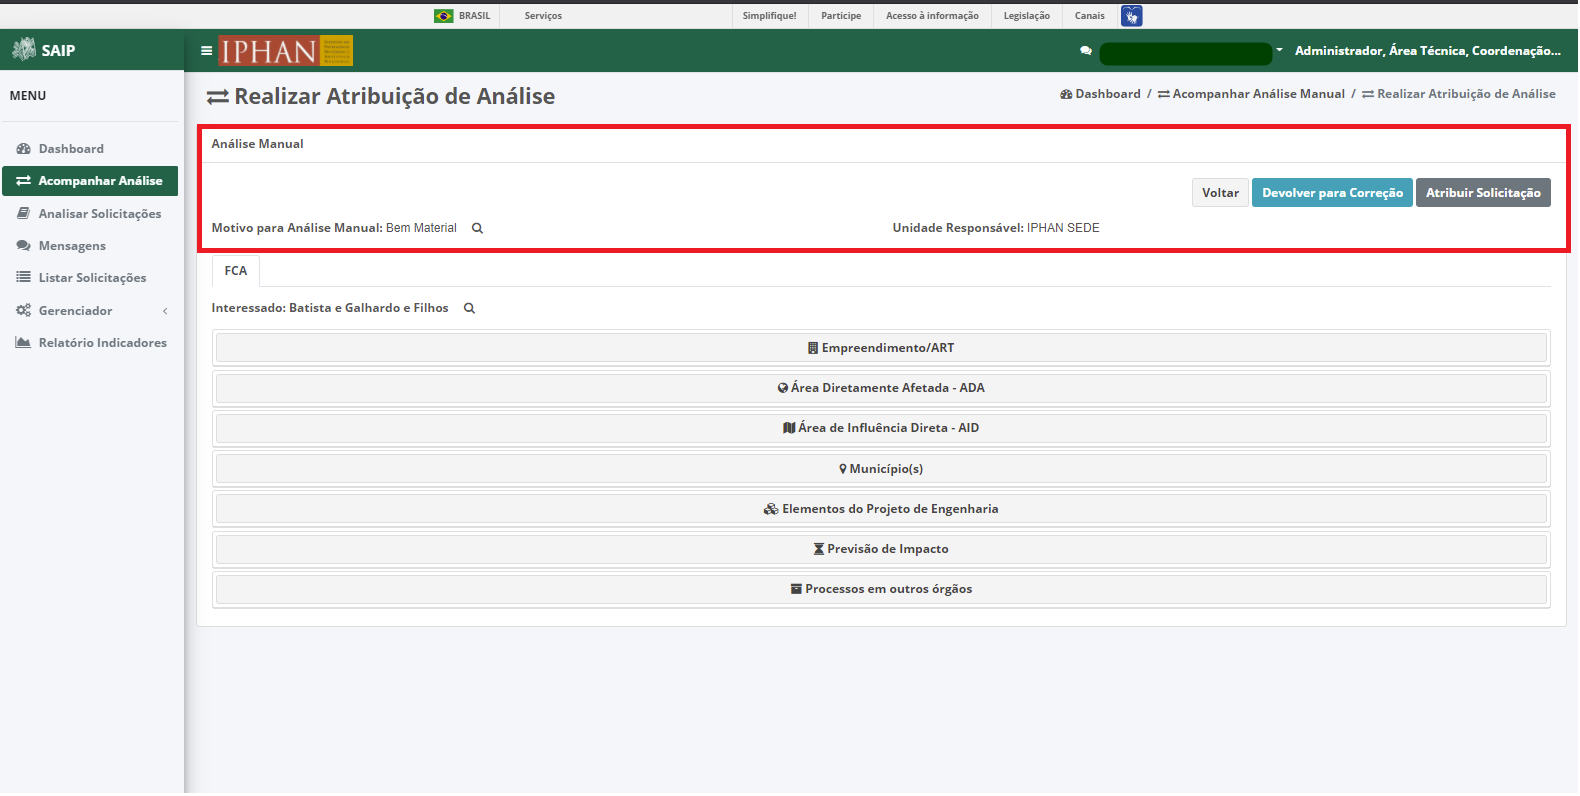Click the Realizar Atribuição de Análise breadcrumb
The image size is (1580, 796).
[1459, 94]
